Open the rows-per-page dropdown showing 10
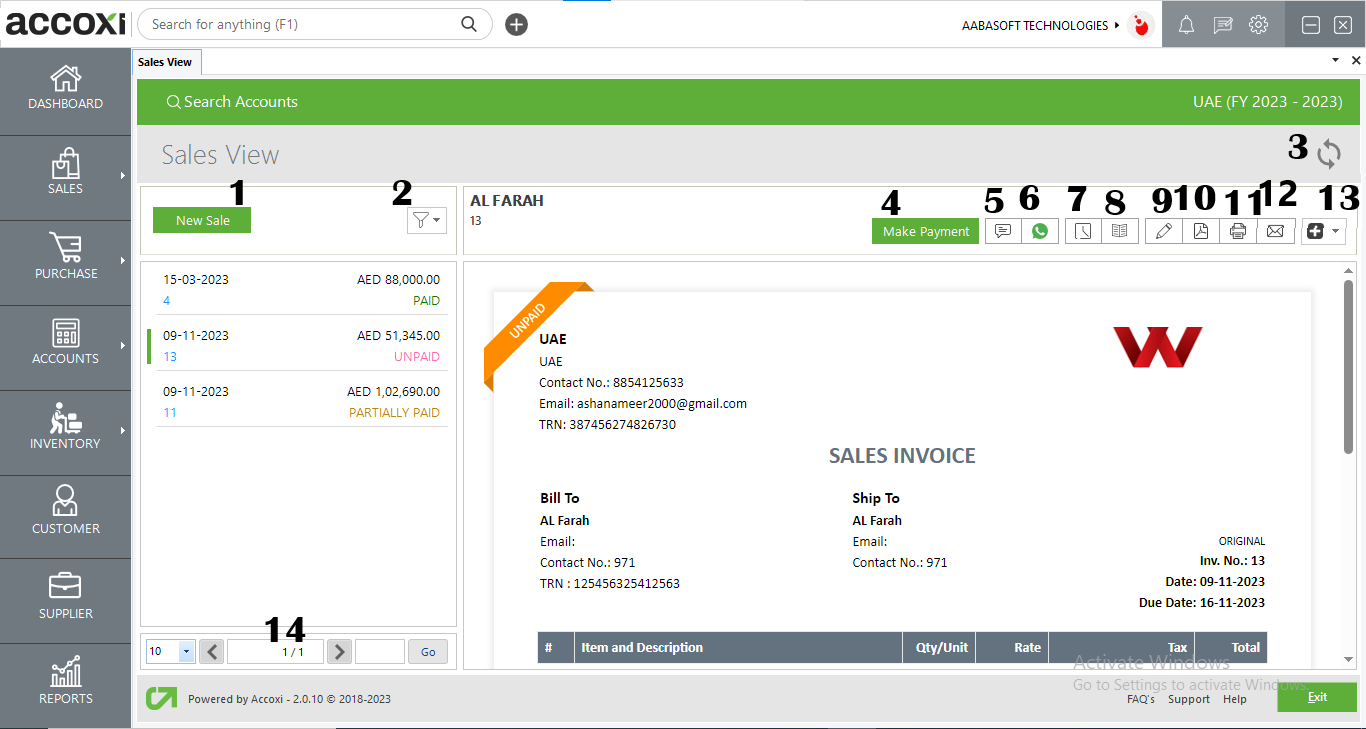This screenshot has height=729, width=1366. (169, 651)
